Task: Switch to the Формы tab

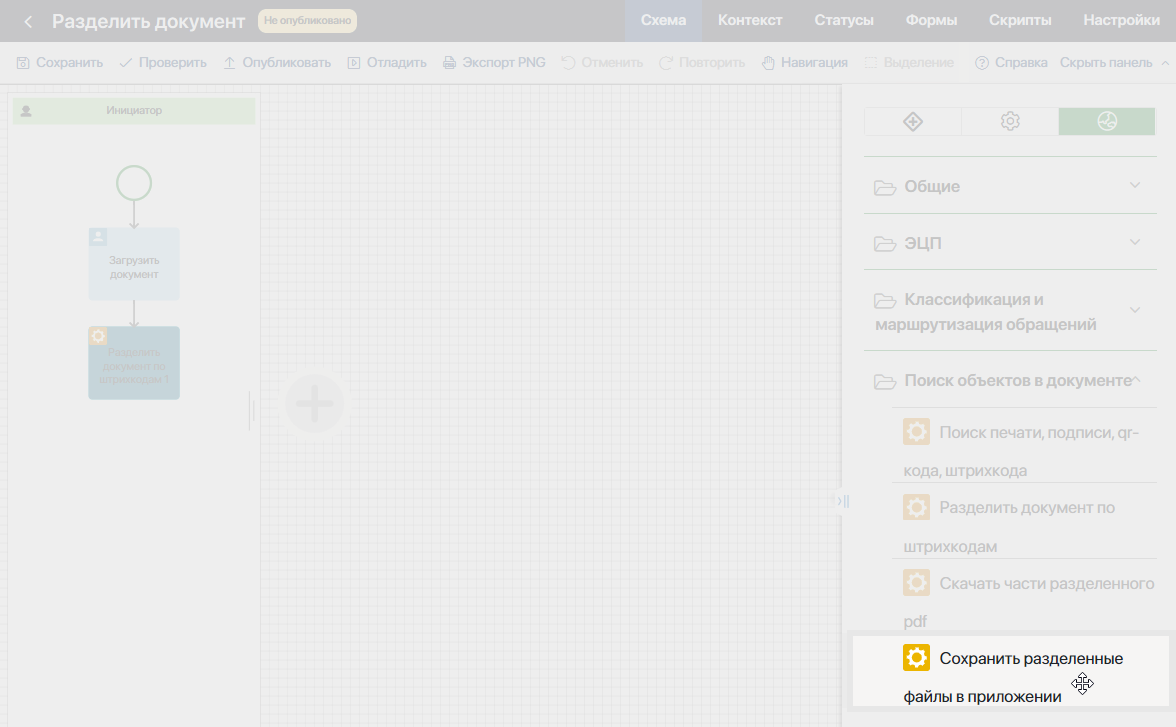Action: click(931, 21)
